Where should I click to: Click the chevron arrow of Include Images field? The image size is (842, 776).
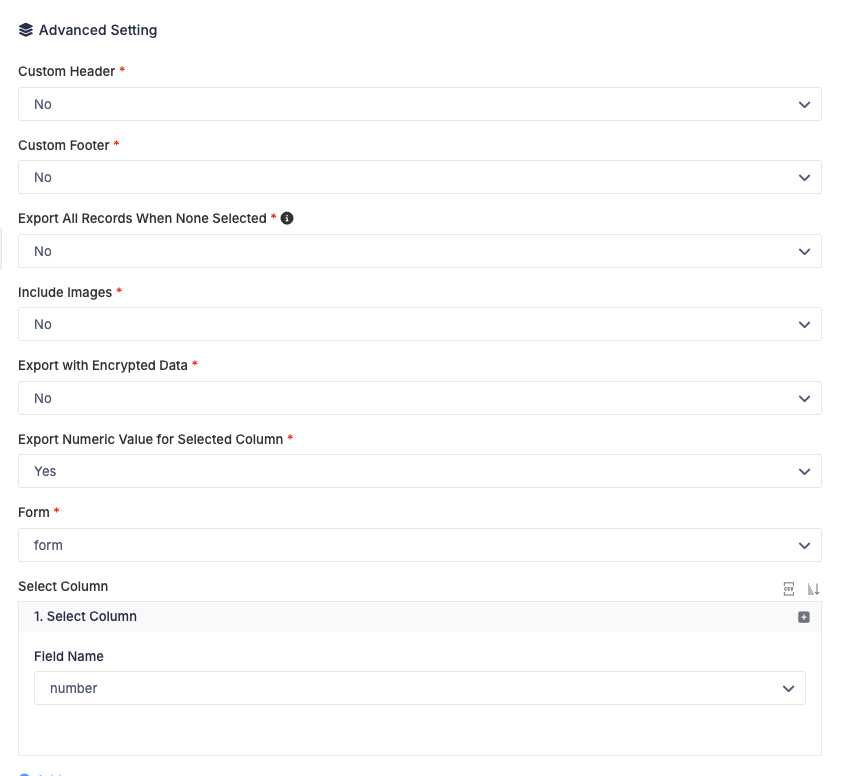(804, 324)
